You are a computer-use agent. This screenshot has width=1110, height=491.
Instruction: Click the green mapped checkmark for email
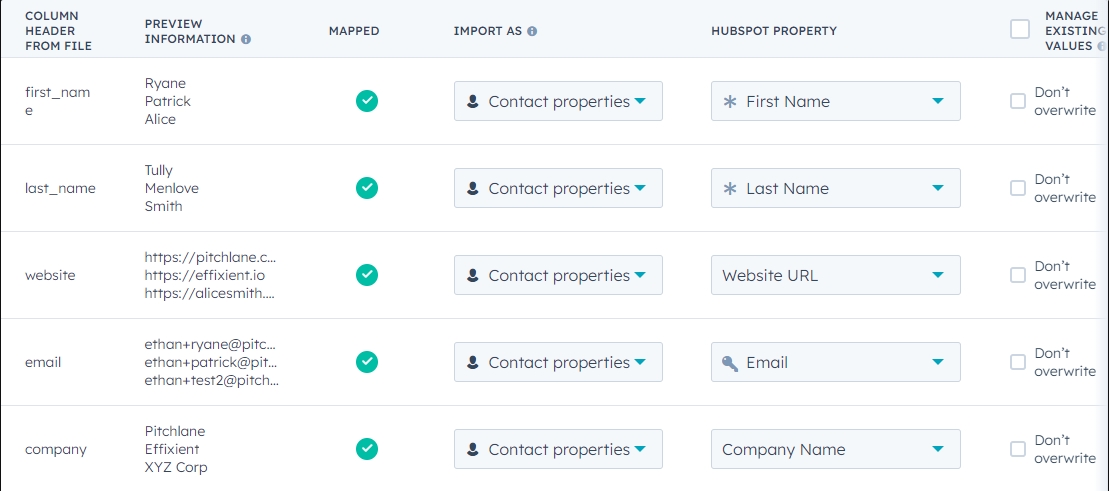click(367, 362)
